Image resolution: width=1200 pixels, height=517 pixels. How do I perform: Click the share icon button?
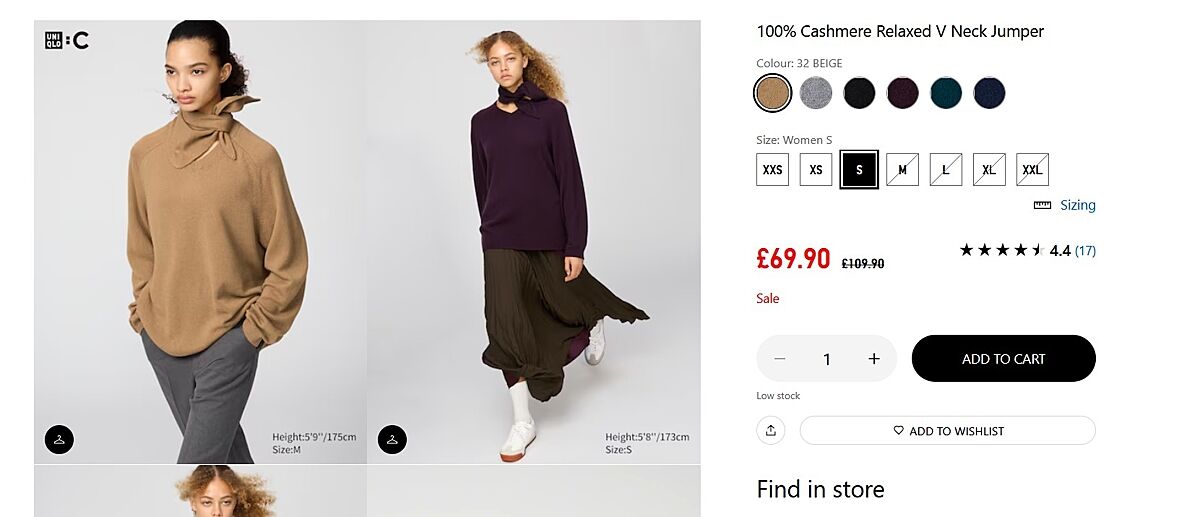[x=771, y=431]
